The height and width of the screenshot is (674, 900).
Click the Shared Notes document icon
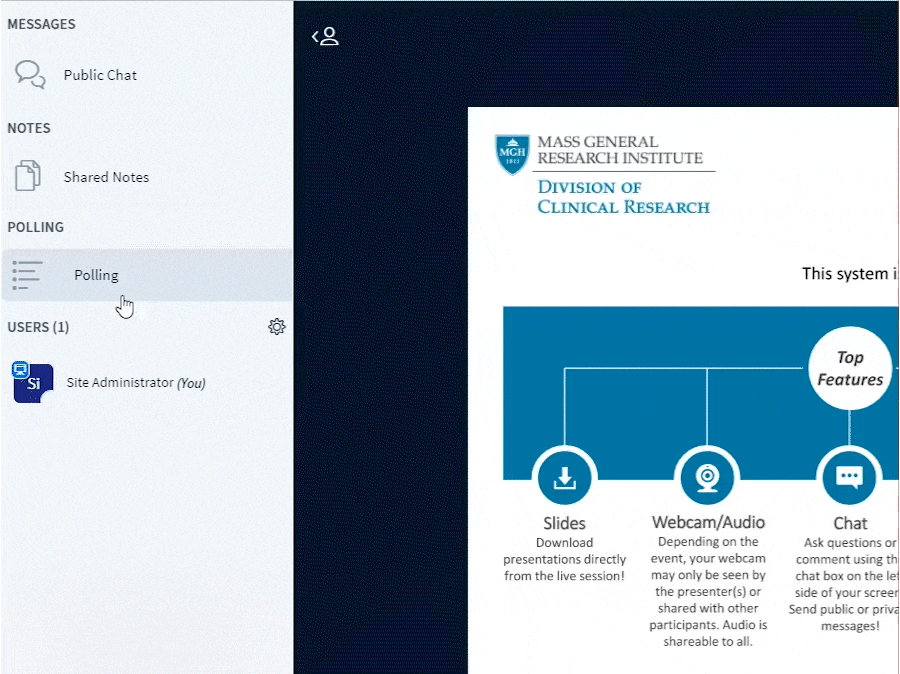point(28,176)
